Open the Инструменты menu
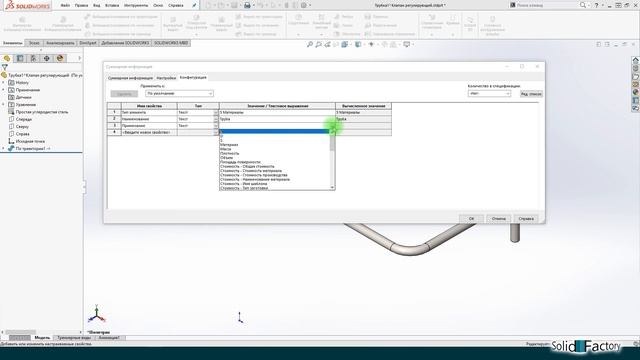The width and height of the screenshot is (640, 360). (x=136, y=5)
